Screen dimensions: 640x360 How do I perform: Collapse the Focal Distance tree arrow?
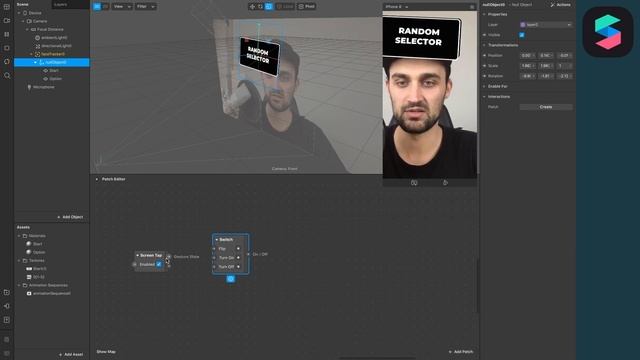pyautogui.click(x=27, y=29)
